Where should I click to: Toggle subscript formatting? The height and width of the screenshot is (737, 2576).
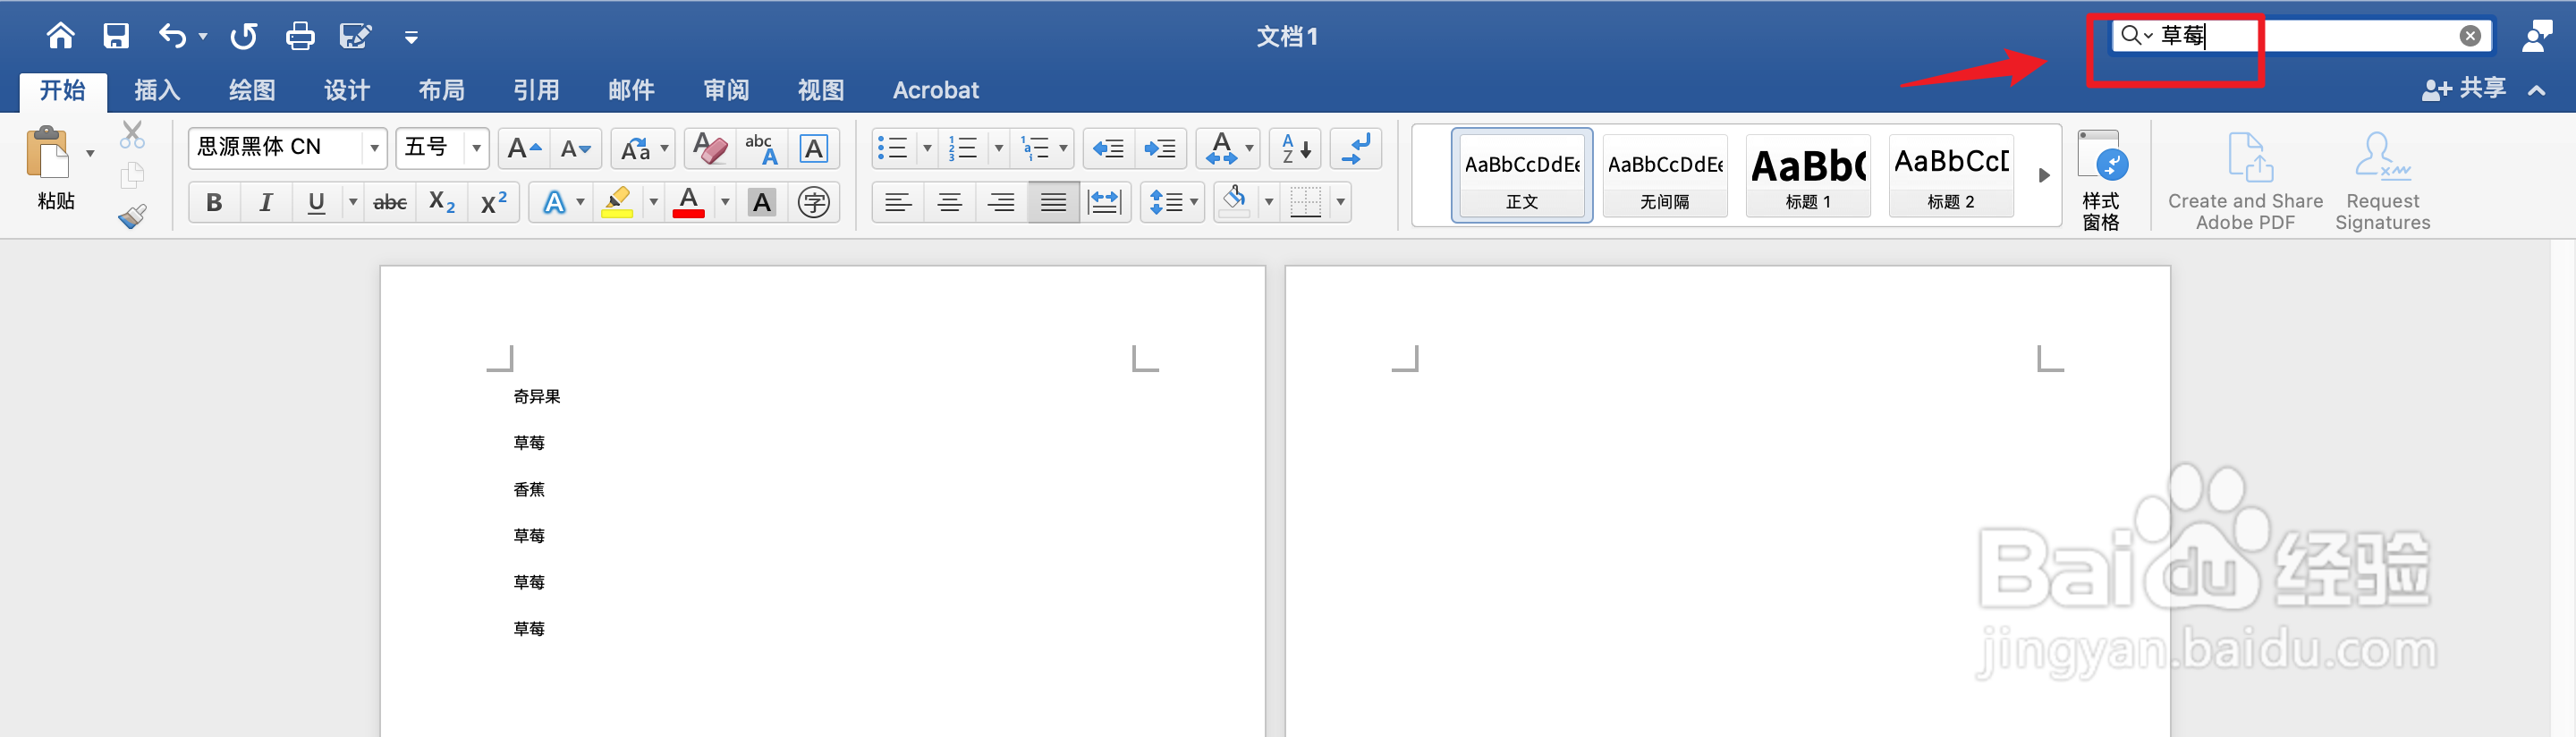point(442,203)
